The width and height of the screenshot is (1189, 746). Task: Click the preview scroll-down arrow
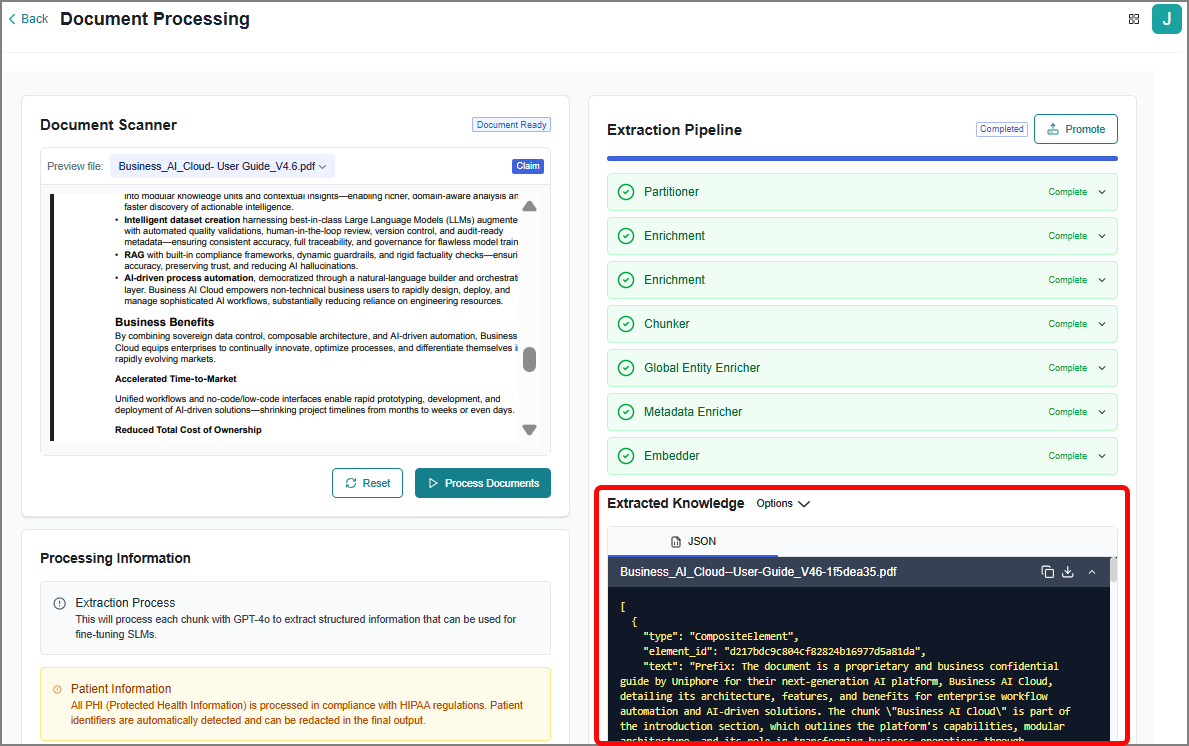point(529,430)
